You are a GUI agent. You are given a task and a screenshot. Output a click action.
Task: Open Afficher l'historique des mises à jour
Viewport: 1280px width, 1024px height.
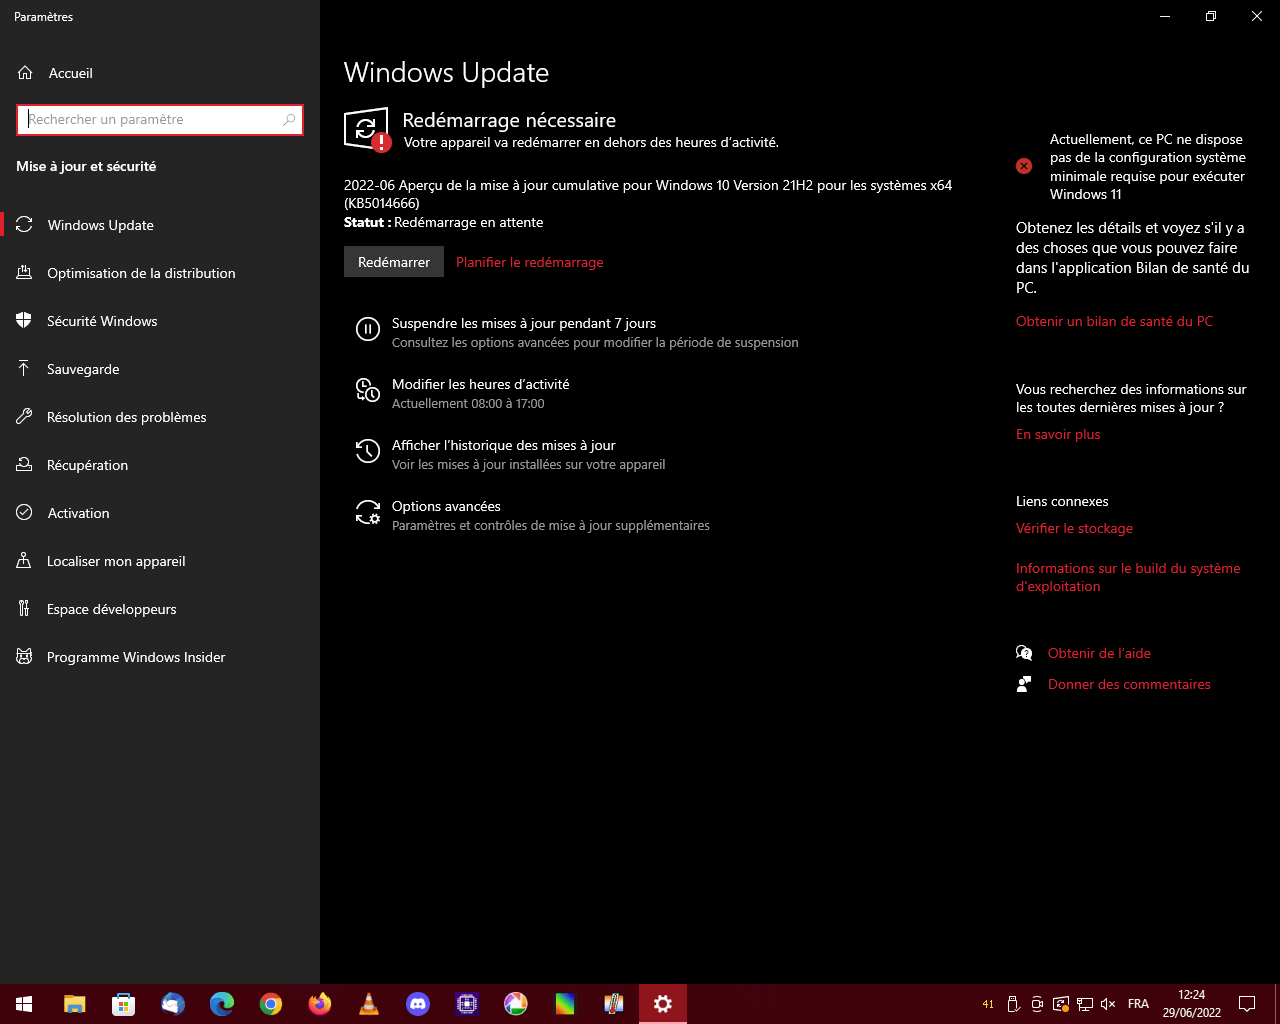coord(503,445)
